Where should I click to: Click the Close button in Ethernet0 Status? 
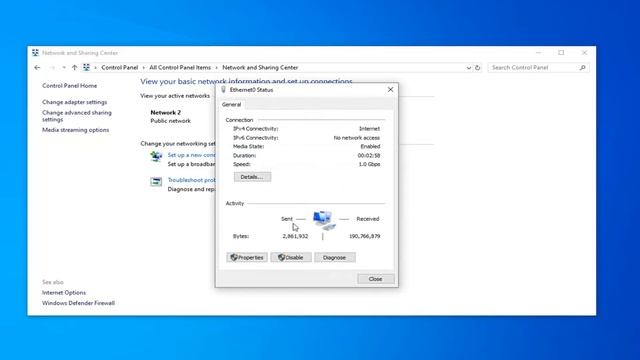(x=376, y=279)
